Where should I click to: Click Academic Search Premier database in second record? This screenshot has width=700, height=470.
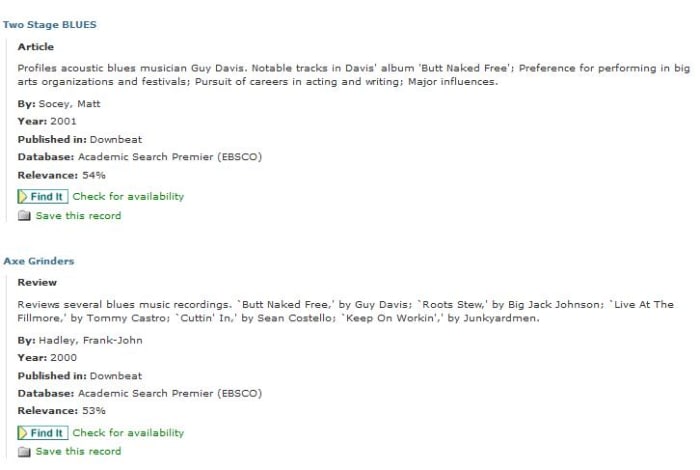coord(170,394)
